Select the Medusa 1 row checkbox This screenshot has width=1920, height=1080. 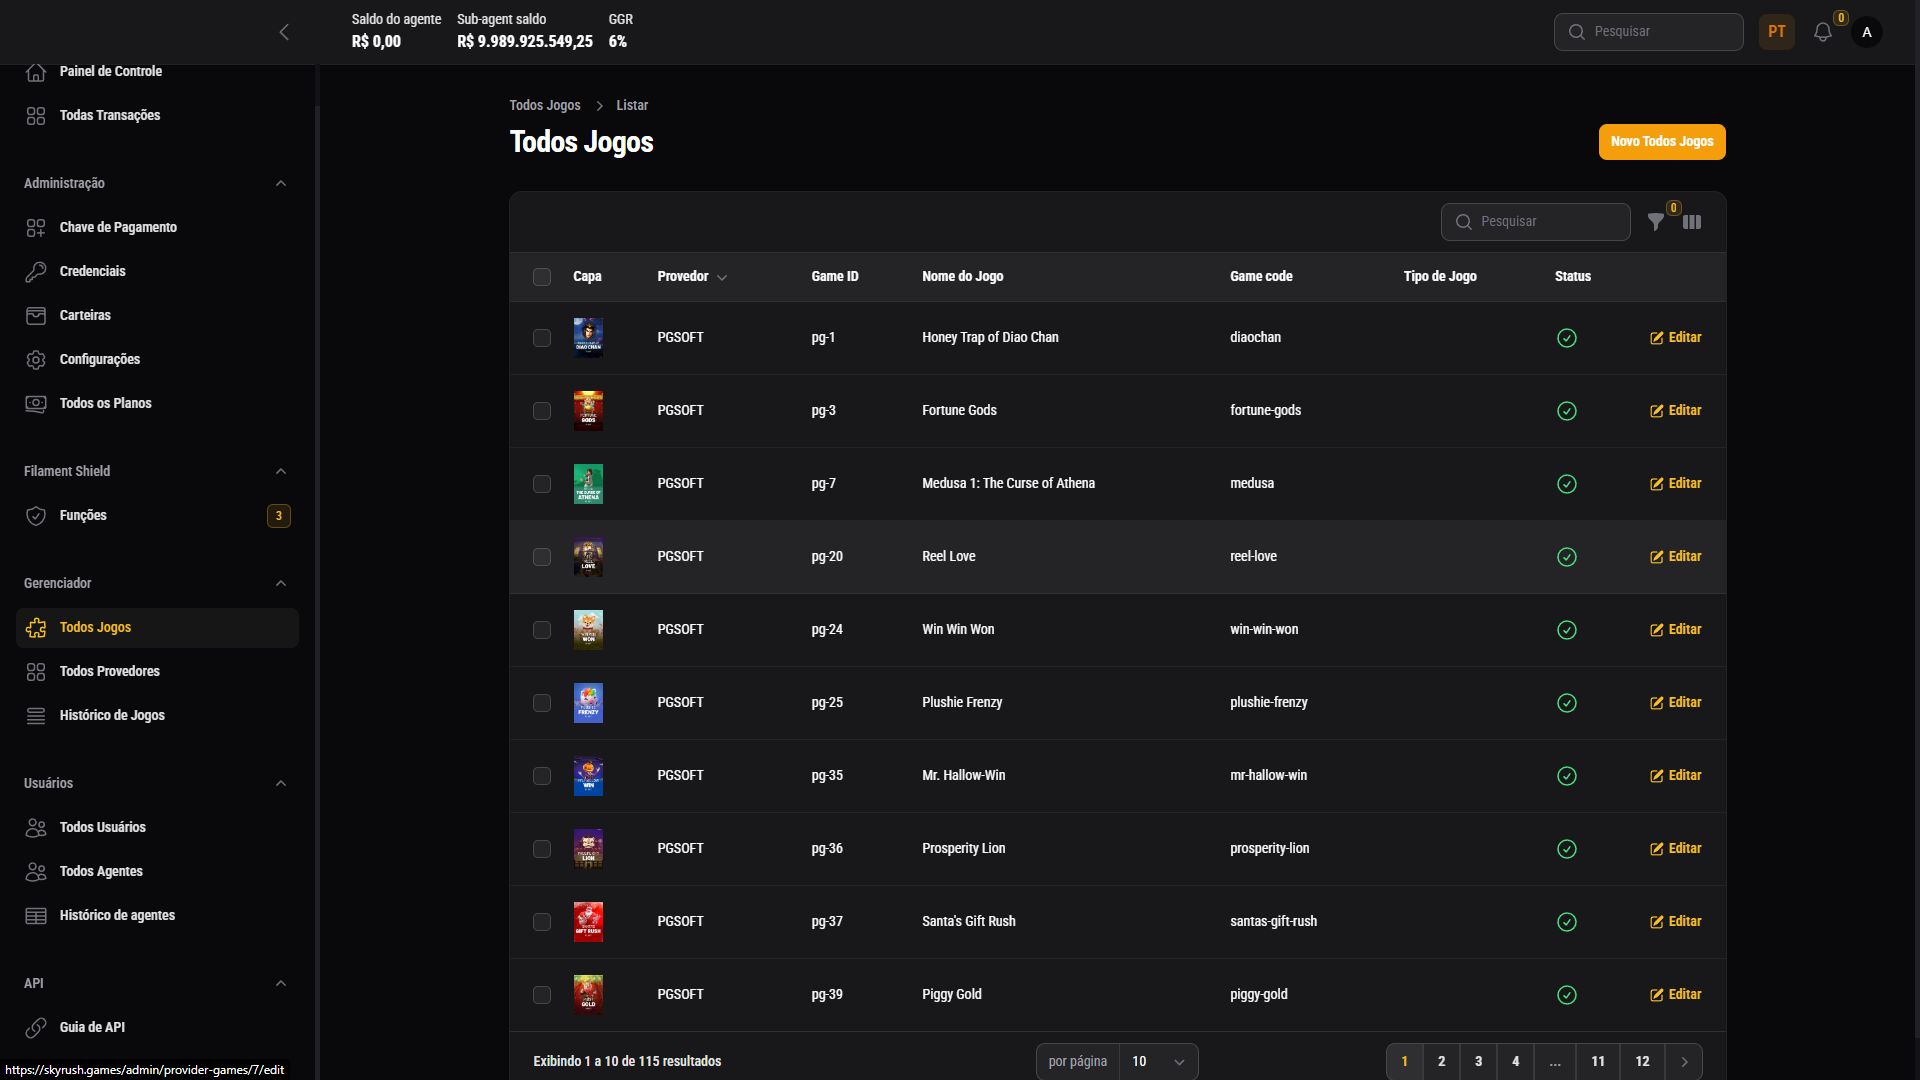tap(542, 484)
